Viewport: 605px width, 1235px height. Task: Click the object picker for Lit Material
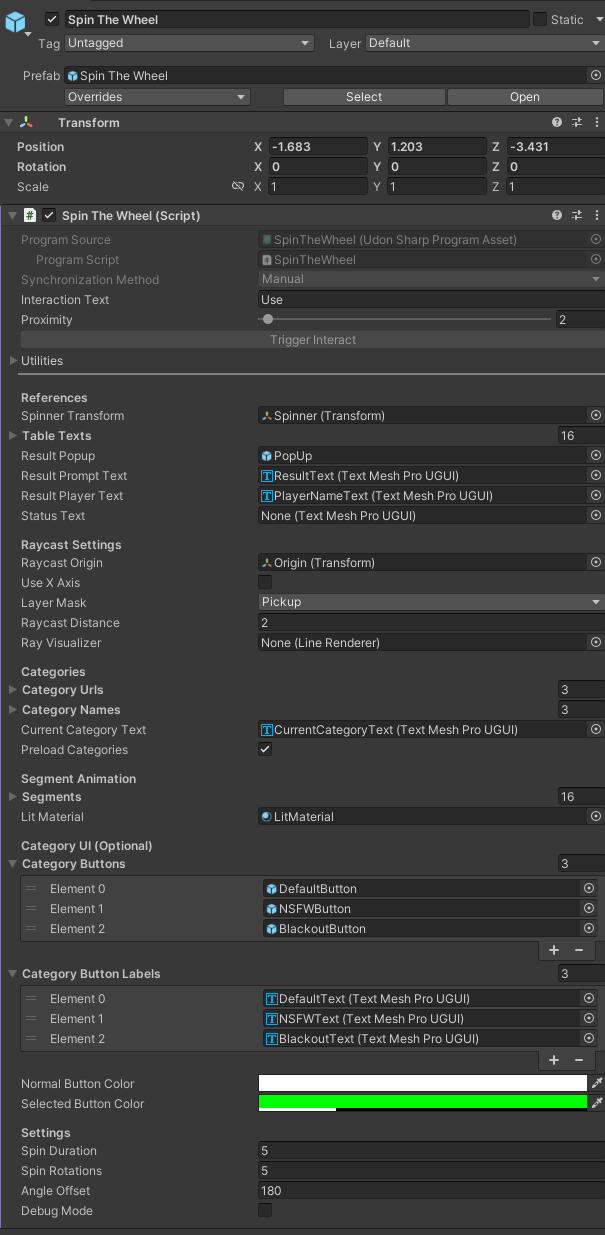[595, 816]
